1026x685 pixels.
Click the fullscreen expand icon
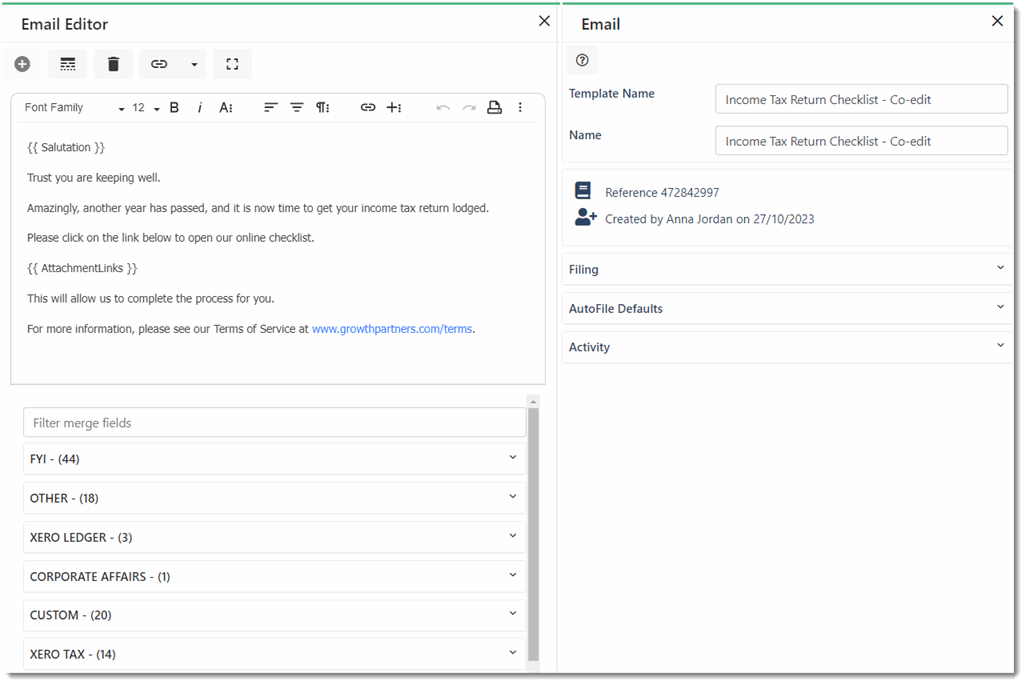tap(232, 64)
